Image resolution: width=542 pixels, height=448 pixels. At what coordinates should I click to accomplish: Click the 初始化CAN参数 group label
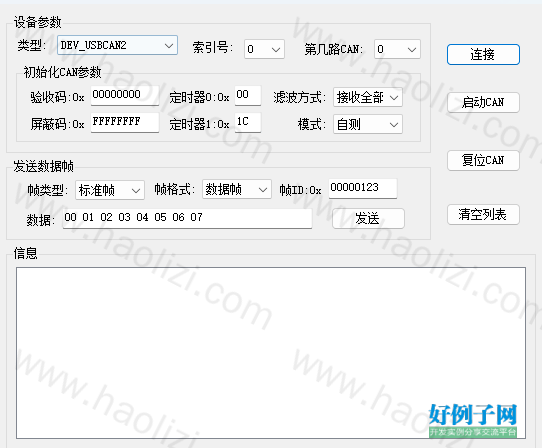point(63,72)
